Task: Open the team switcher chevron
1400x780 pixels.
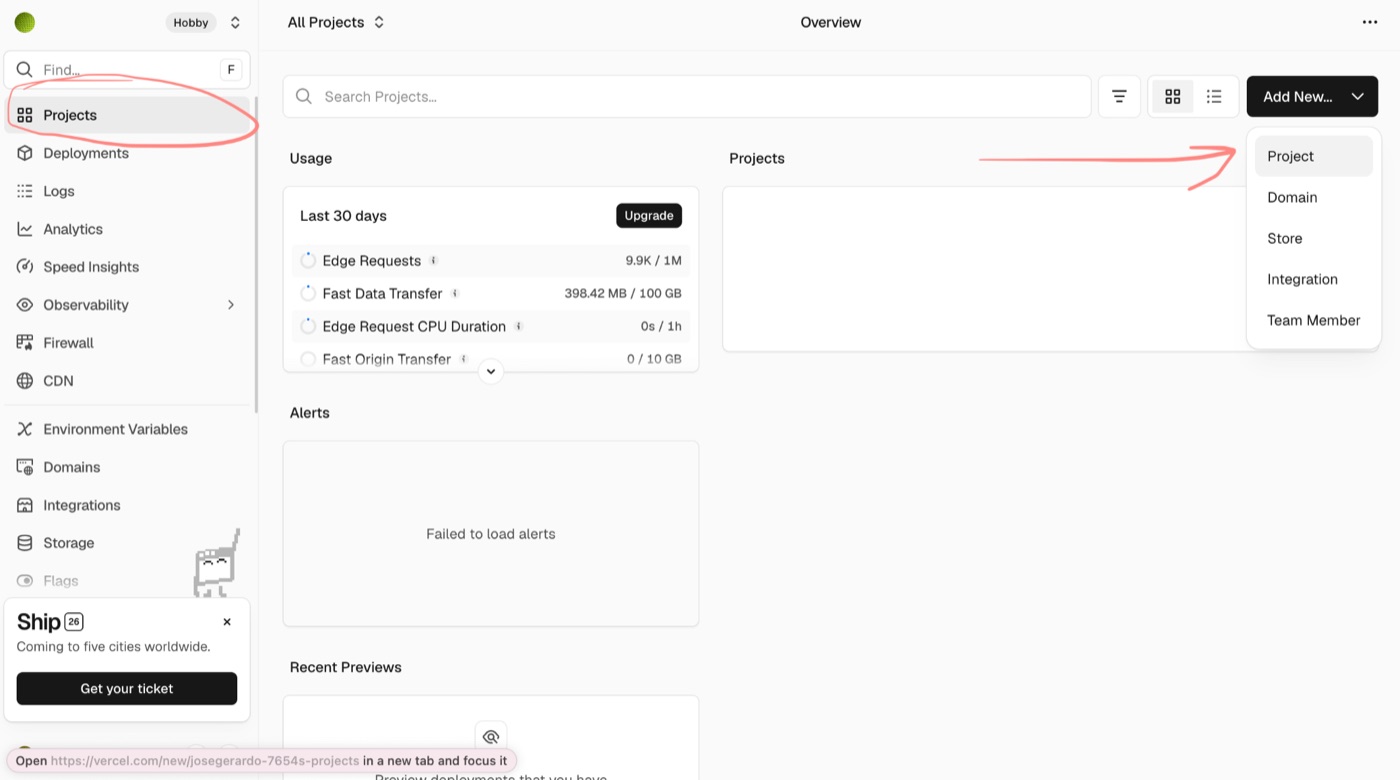Action: pyautogui.click(x=235, y=22)
